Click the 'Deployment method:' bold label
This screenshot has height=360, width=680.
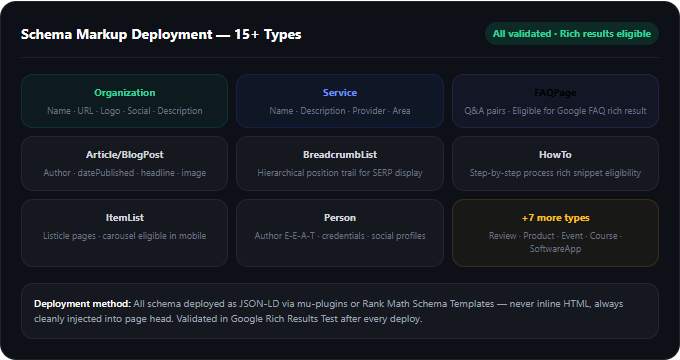click(82, 304)
